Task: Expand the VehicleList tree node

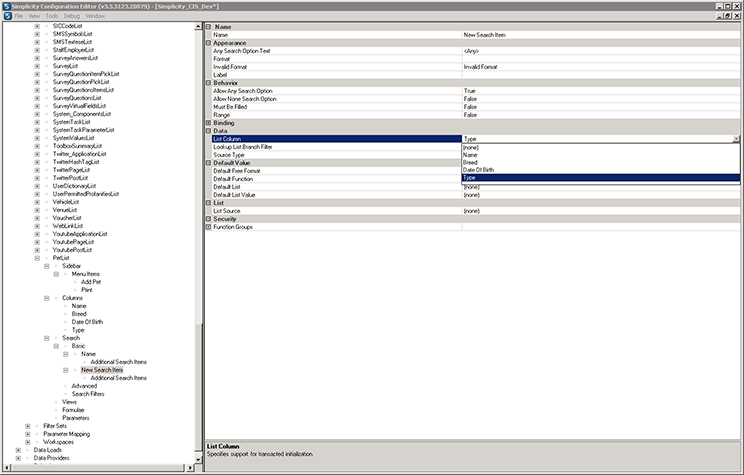Action: click(x=37, y=202)
